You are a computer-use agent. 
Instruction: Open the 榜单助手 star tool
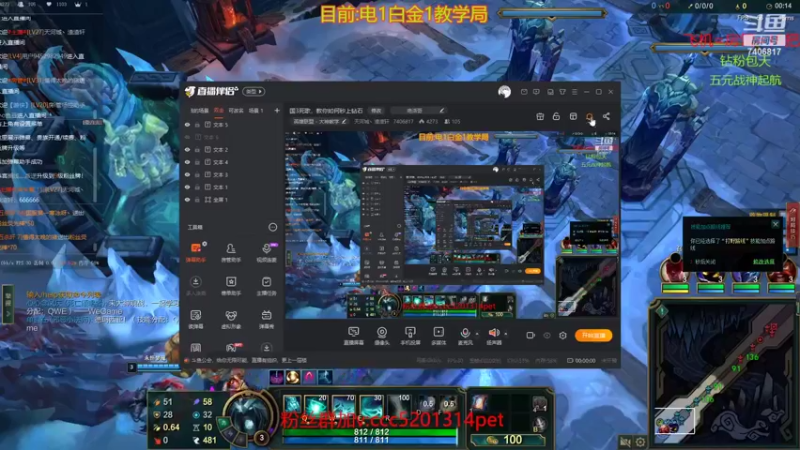[x=231, y=286]
